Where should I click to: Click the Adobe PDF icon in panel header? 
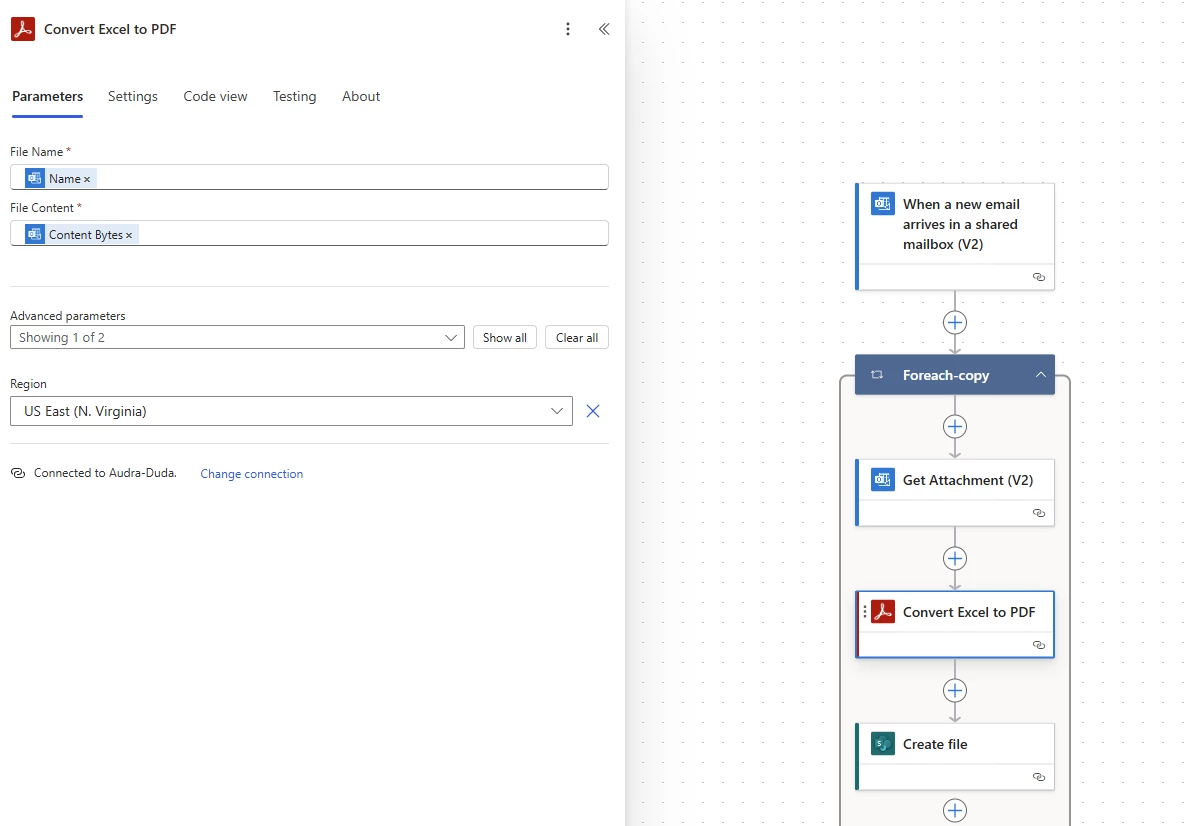click(x=23, y=29)
